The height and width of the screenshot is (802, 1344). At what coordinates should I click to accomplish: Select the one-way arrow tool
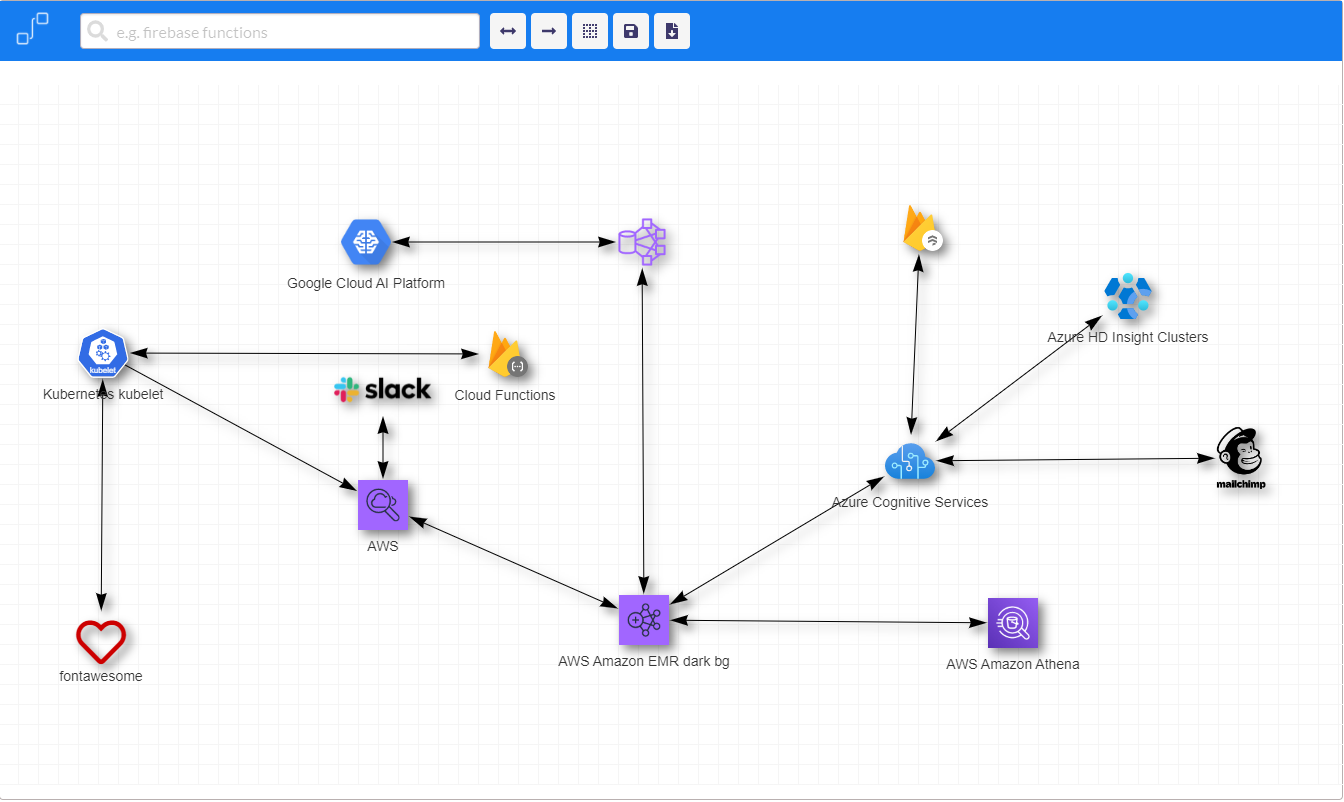tap(549, 31)
